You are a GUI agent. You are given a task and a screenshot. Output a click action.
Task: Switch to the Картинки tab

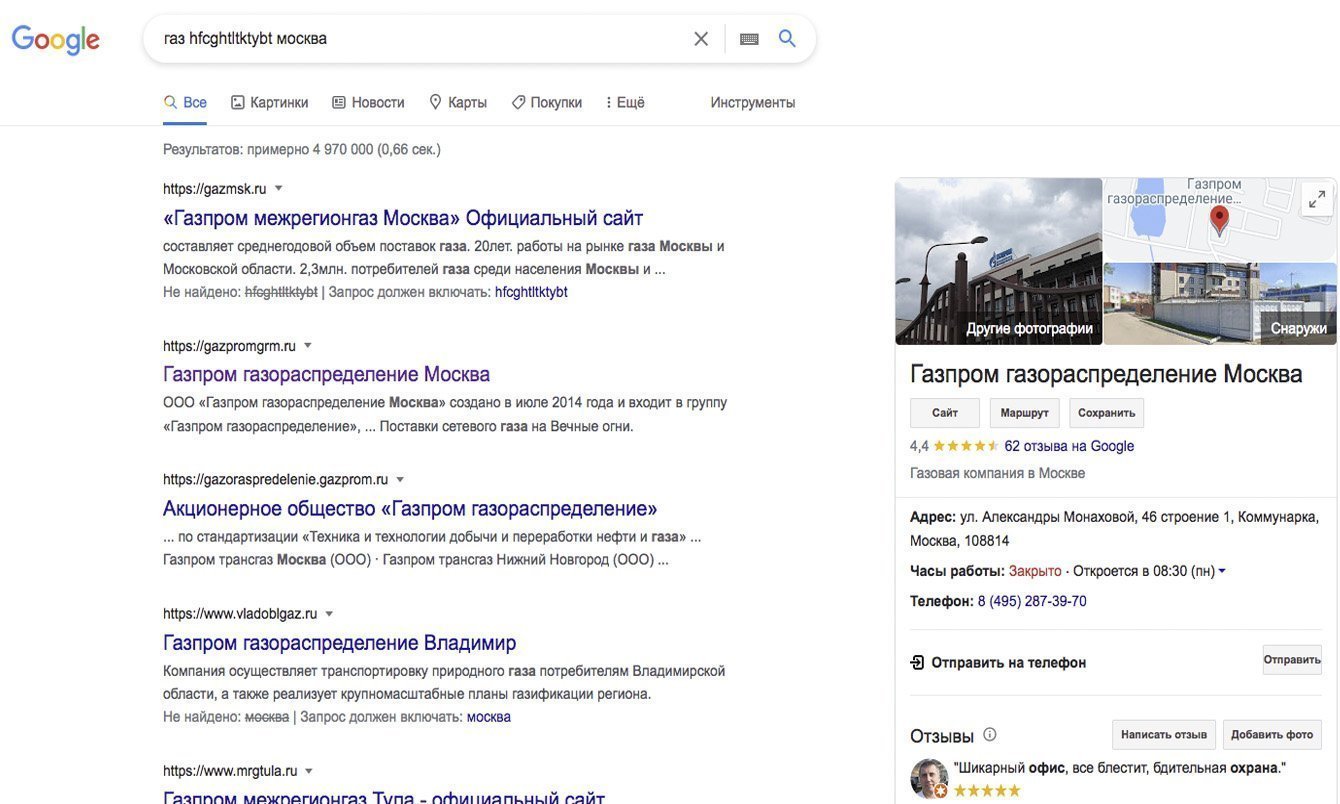click(269, 102)
